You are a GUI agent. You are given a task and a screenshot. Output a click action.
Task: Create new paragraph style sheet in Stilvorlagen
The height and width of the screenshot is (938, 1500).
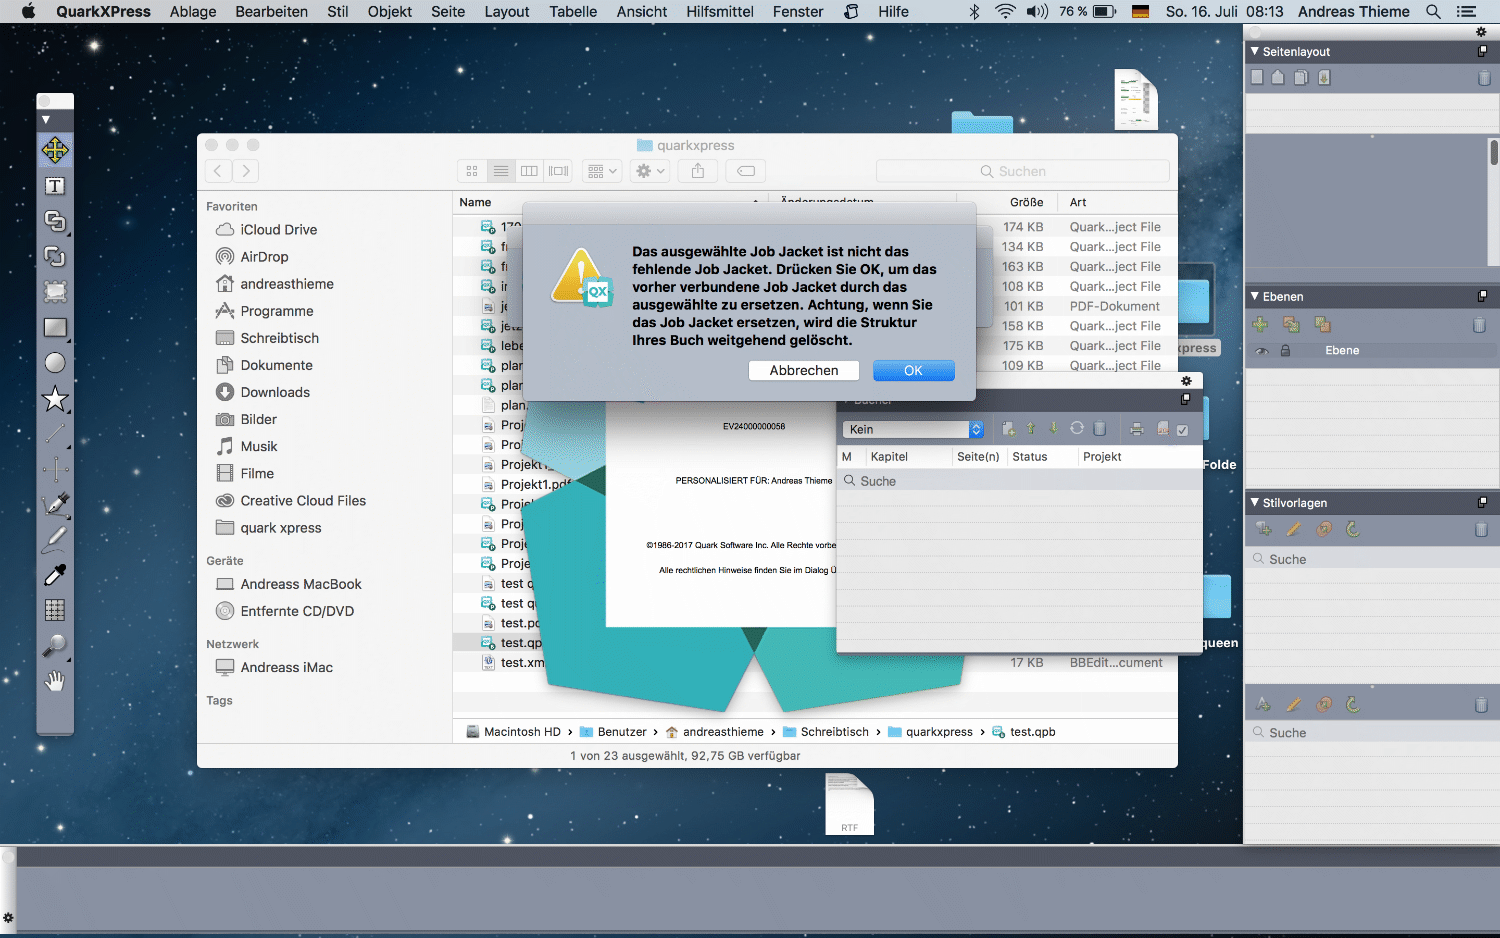[x=1263, y=529]
